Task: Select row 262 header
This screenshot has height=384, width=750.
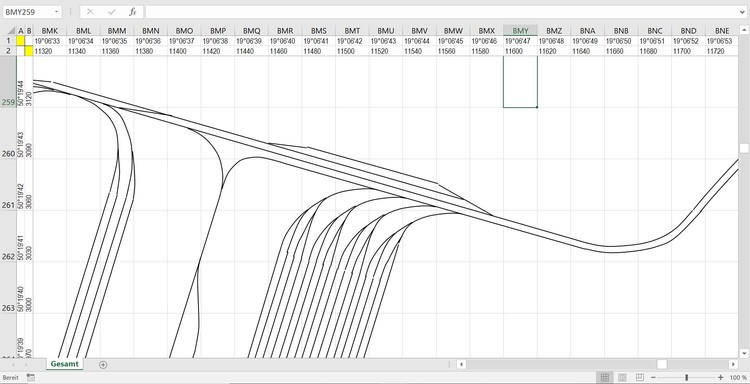Action: pyautogui.click(x=8, y=236)
